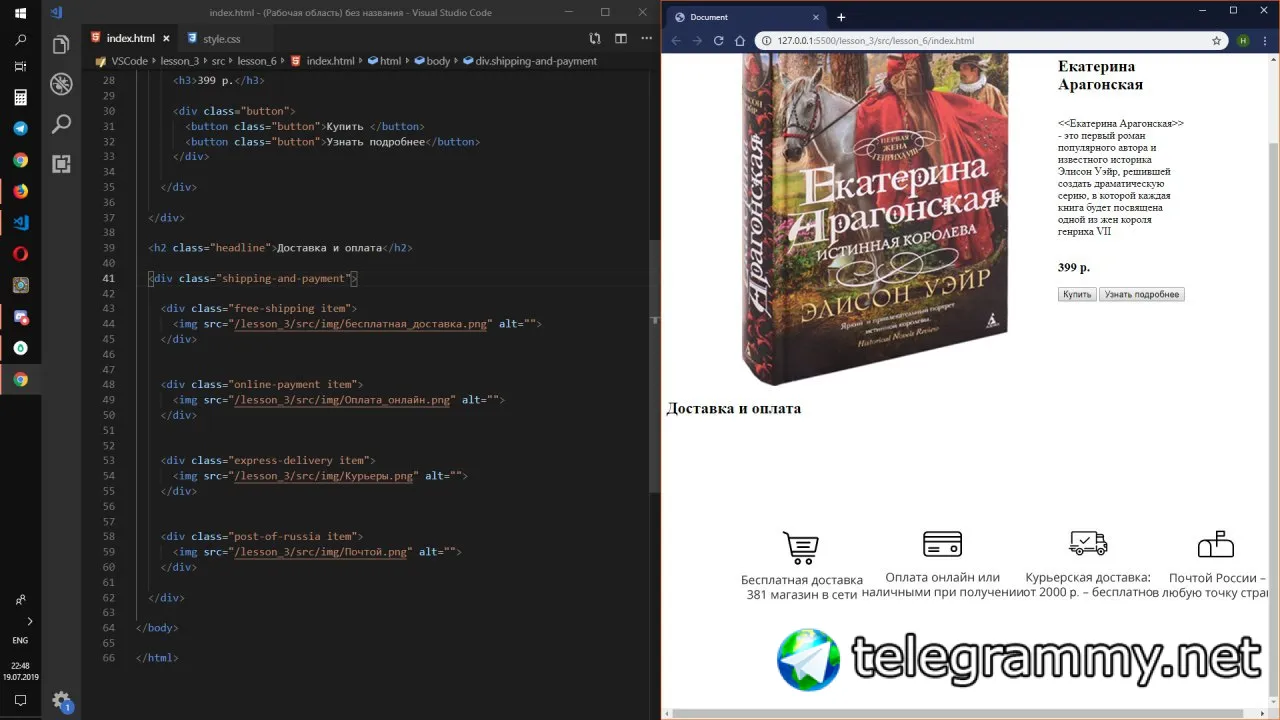This screenshot has height=720, width=1280.
Task: Click the Узнать подробнее button
Action: point(1142,295)
